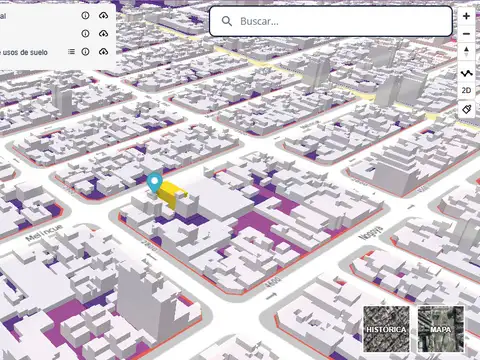
Task: Open info for the top layer row
Action: [x=85, y=16]
